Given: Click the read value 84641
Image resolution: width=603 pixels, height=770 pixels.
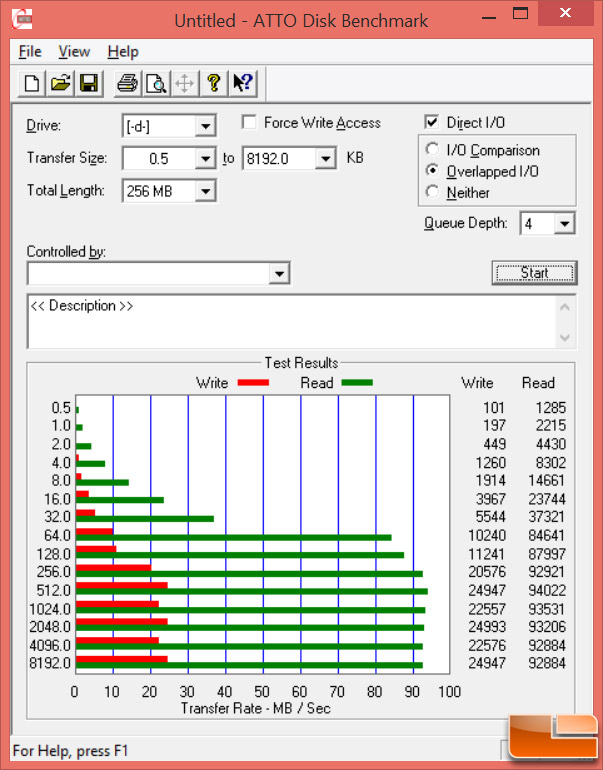Looking at the screenshot, I should click(547, 535).
